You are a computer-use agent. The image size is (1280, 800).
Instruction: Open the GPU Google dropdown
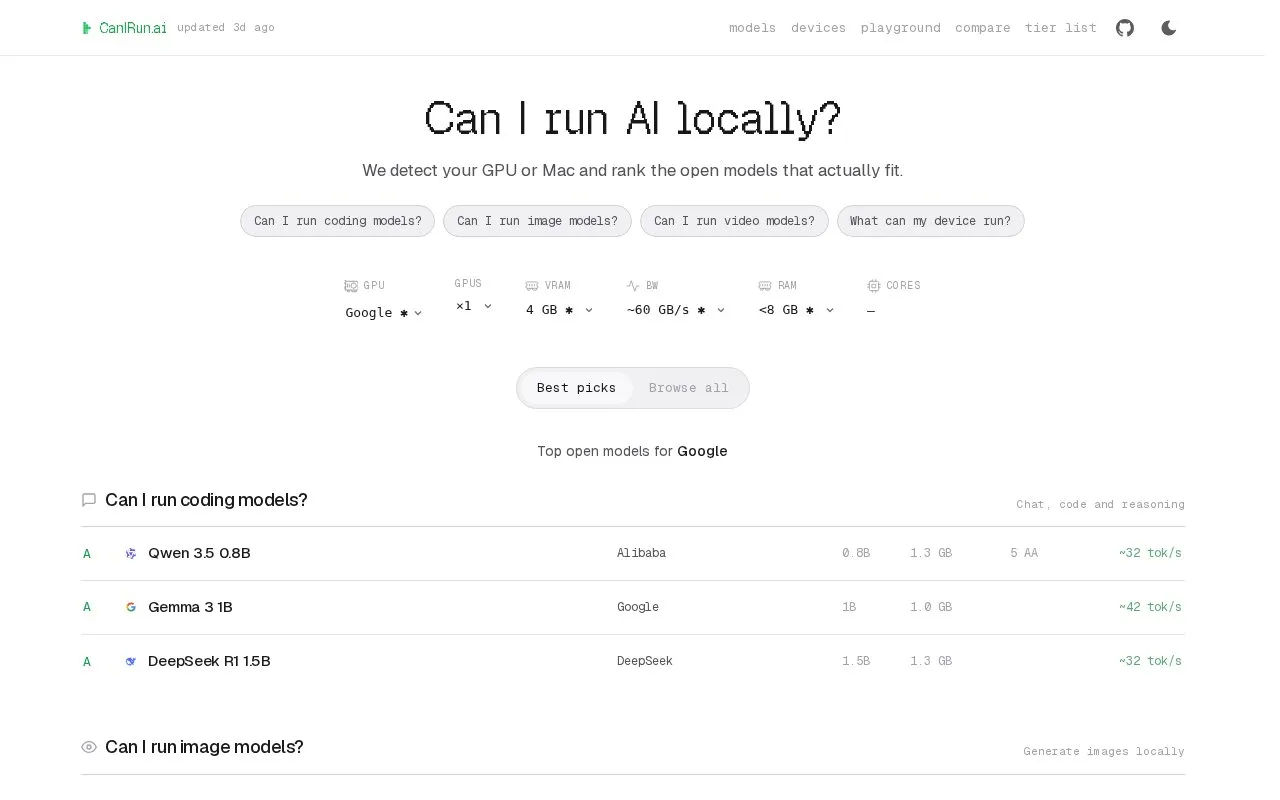pyautogui.click(x=384, y=312)
